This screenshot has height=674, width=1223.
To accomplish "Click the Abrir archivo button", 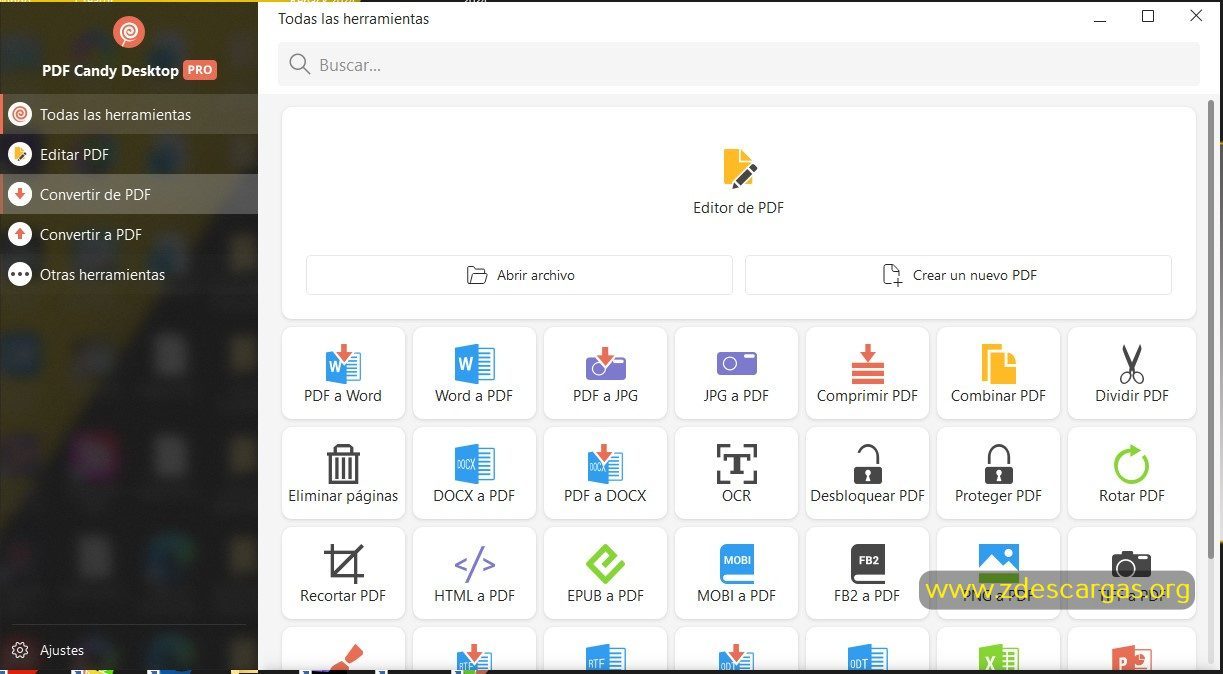I will [x=519, y=275].
